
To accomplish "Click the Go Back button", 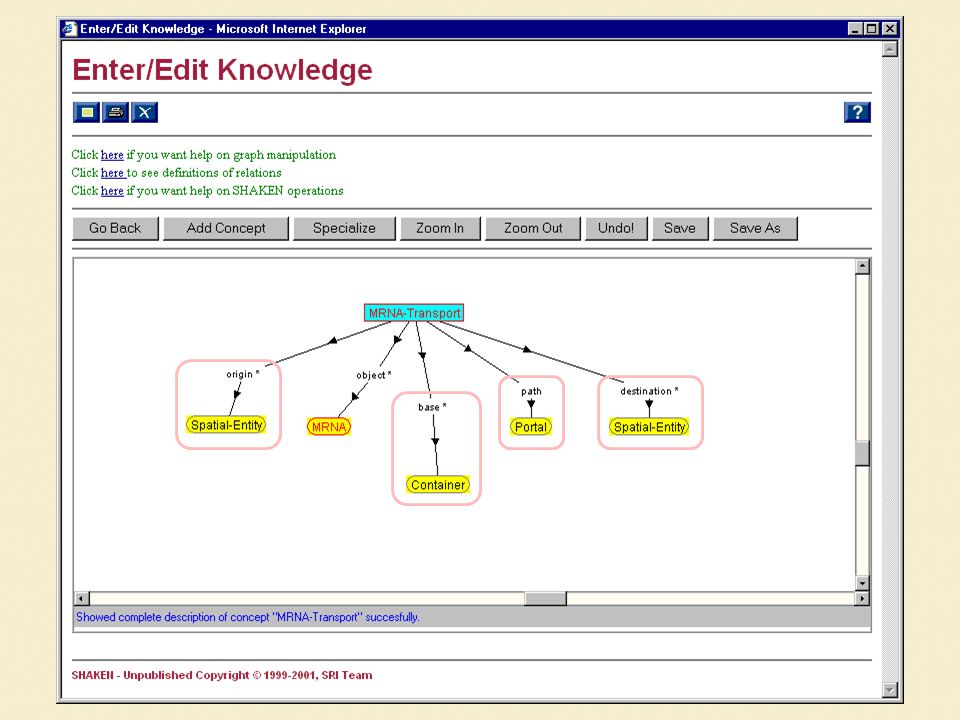I will (115, 228).
